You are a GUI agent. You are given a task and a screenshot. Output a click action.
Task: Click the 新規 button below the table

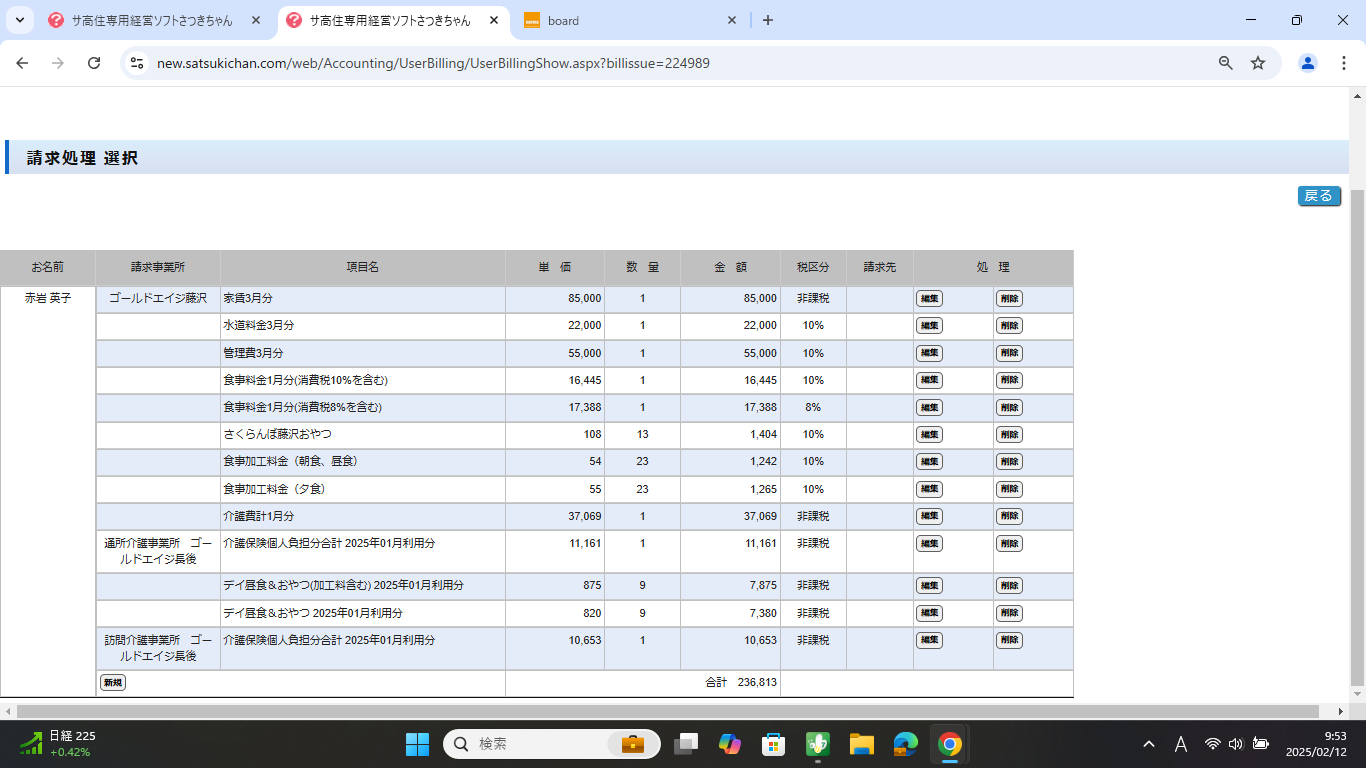113,683
